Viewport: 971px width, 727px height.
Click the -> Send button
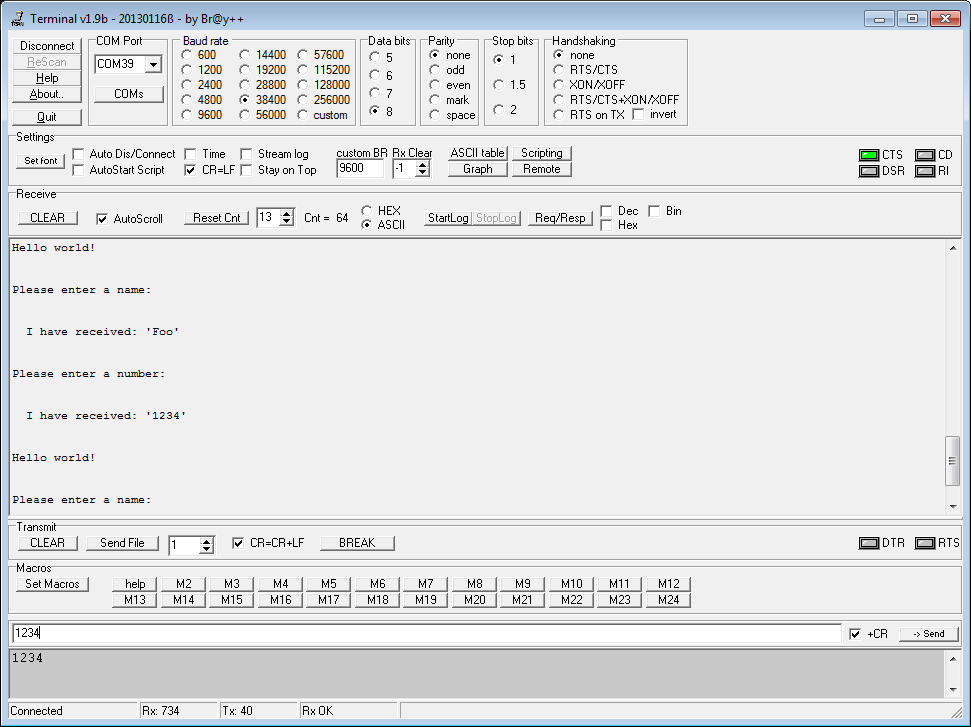(x=928, y=633)
